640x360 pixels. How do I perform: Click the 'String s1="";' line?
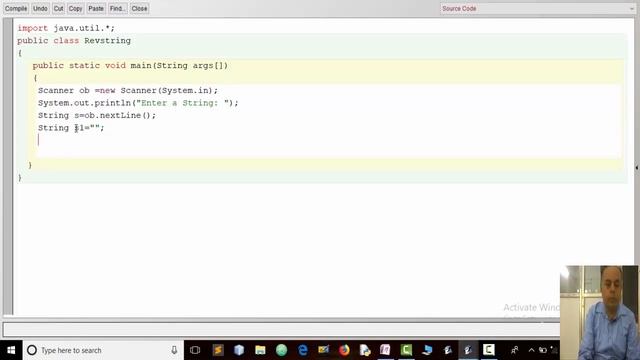click(71, 128)
